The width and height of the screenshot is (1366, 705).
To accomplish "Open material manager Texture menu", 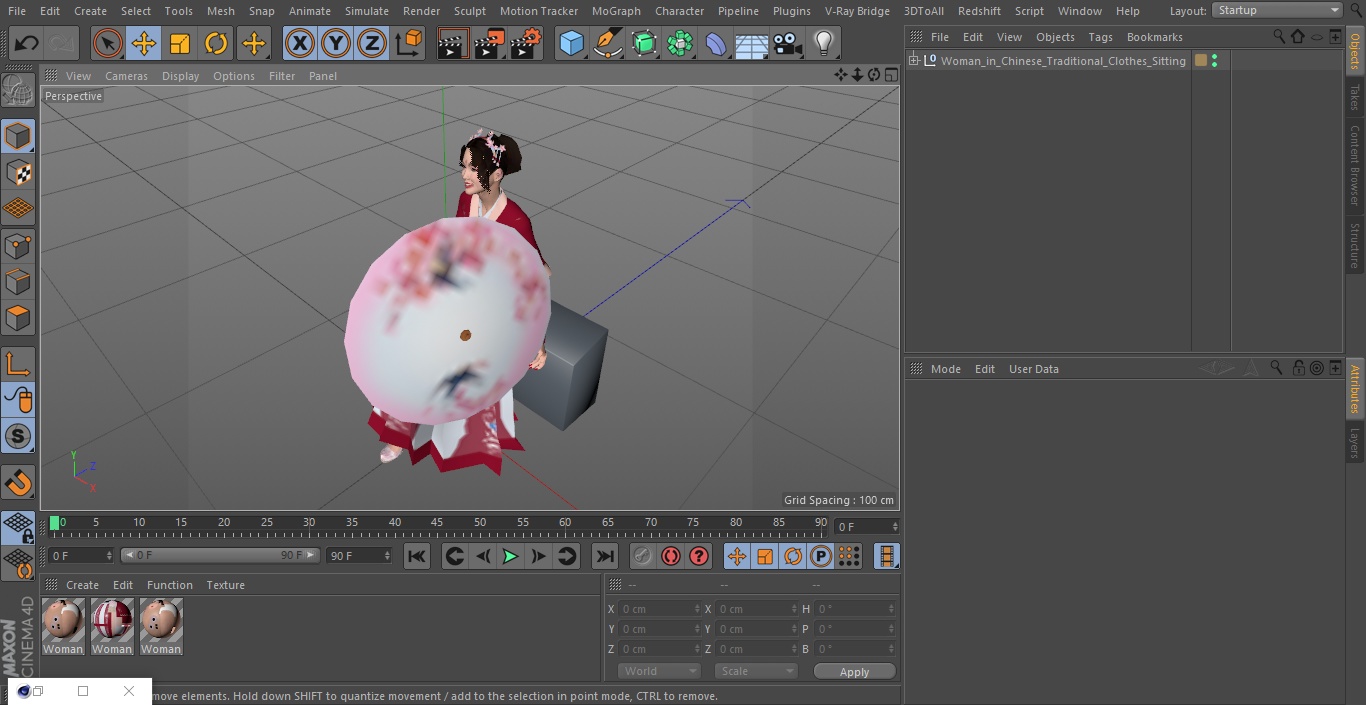I will click(225, 585).
